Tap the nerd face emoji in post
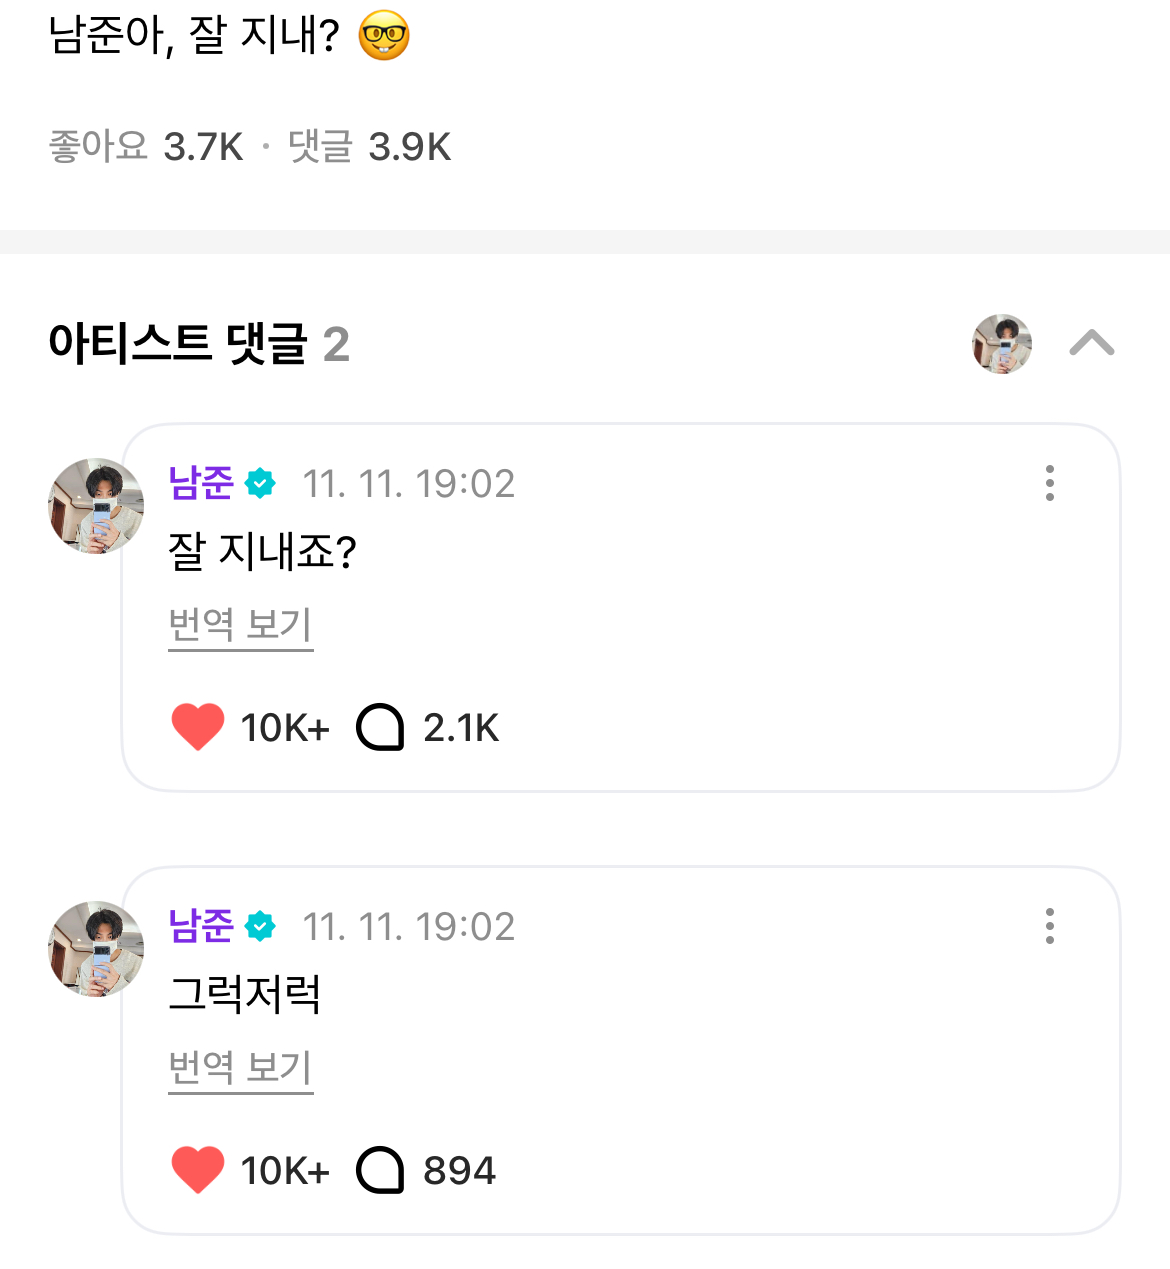1170x1269 pixels. [384, 37]
